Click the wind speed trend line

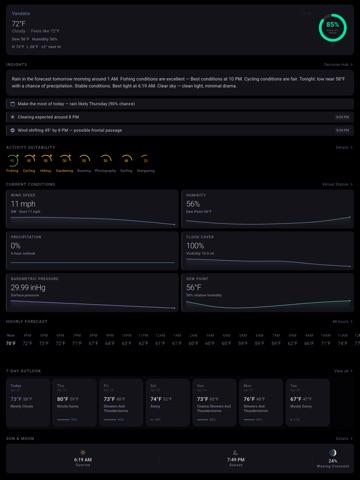(x=93, y=220)
